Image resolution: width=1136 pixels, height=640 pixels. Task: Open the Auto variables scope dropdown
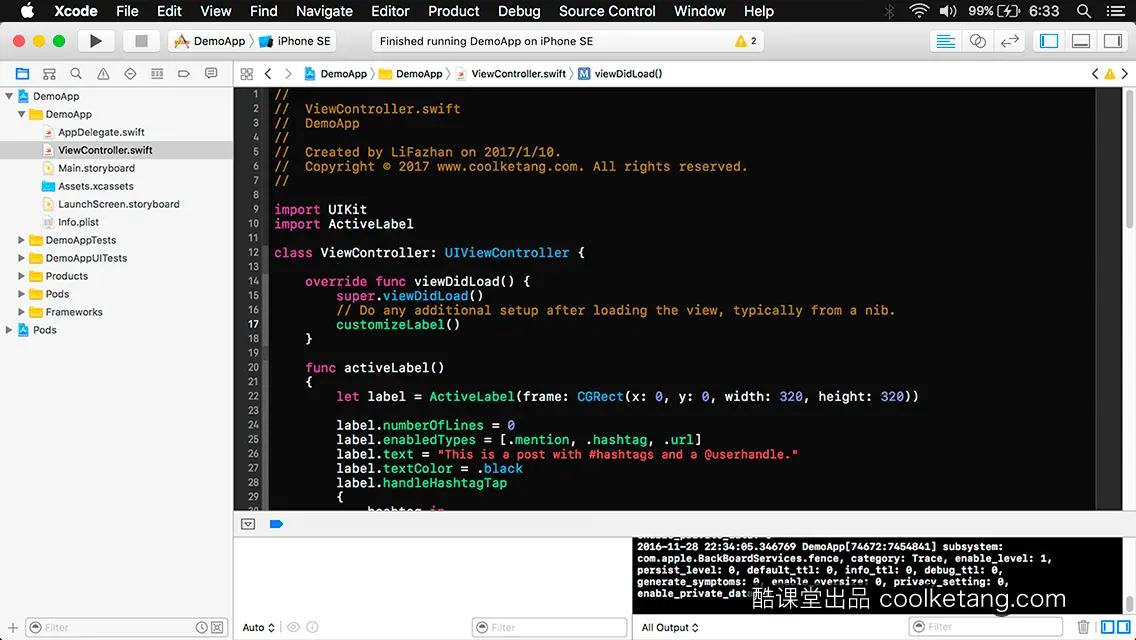259,628
